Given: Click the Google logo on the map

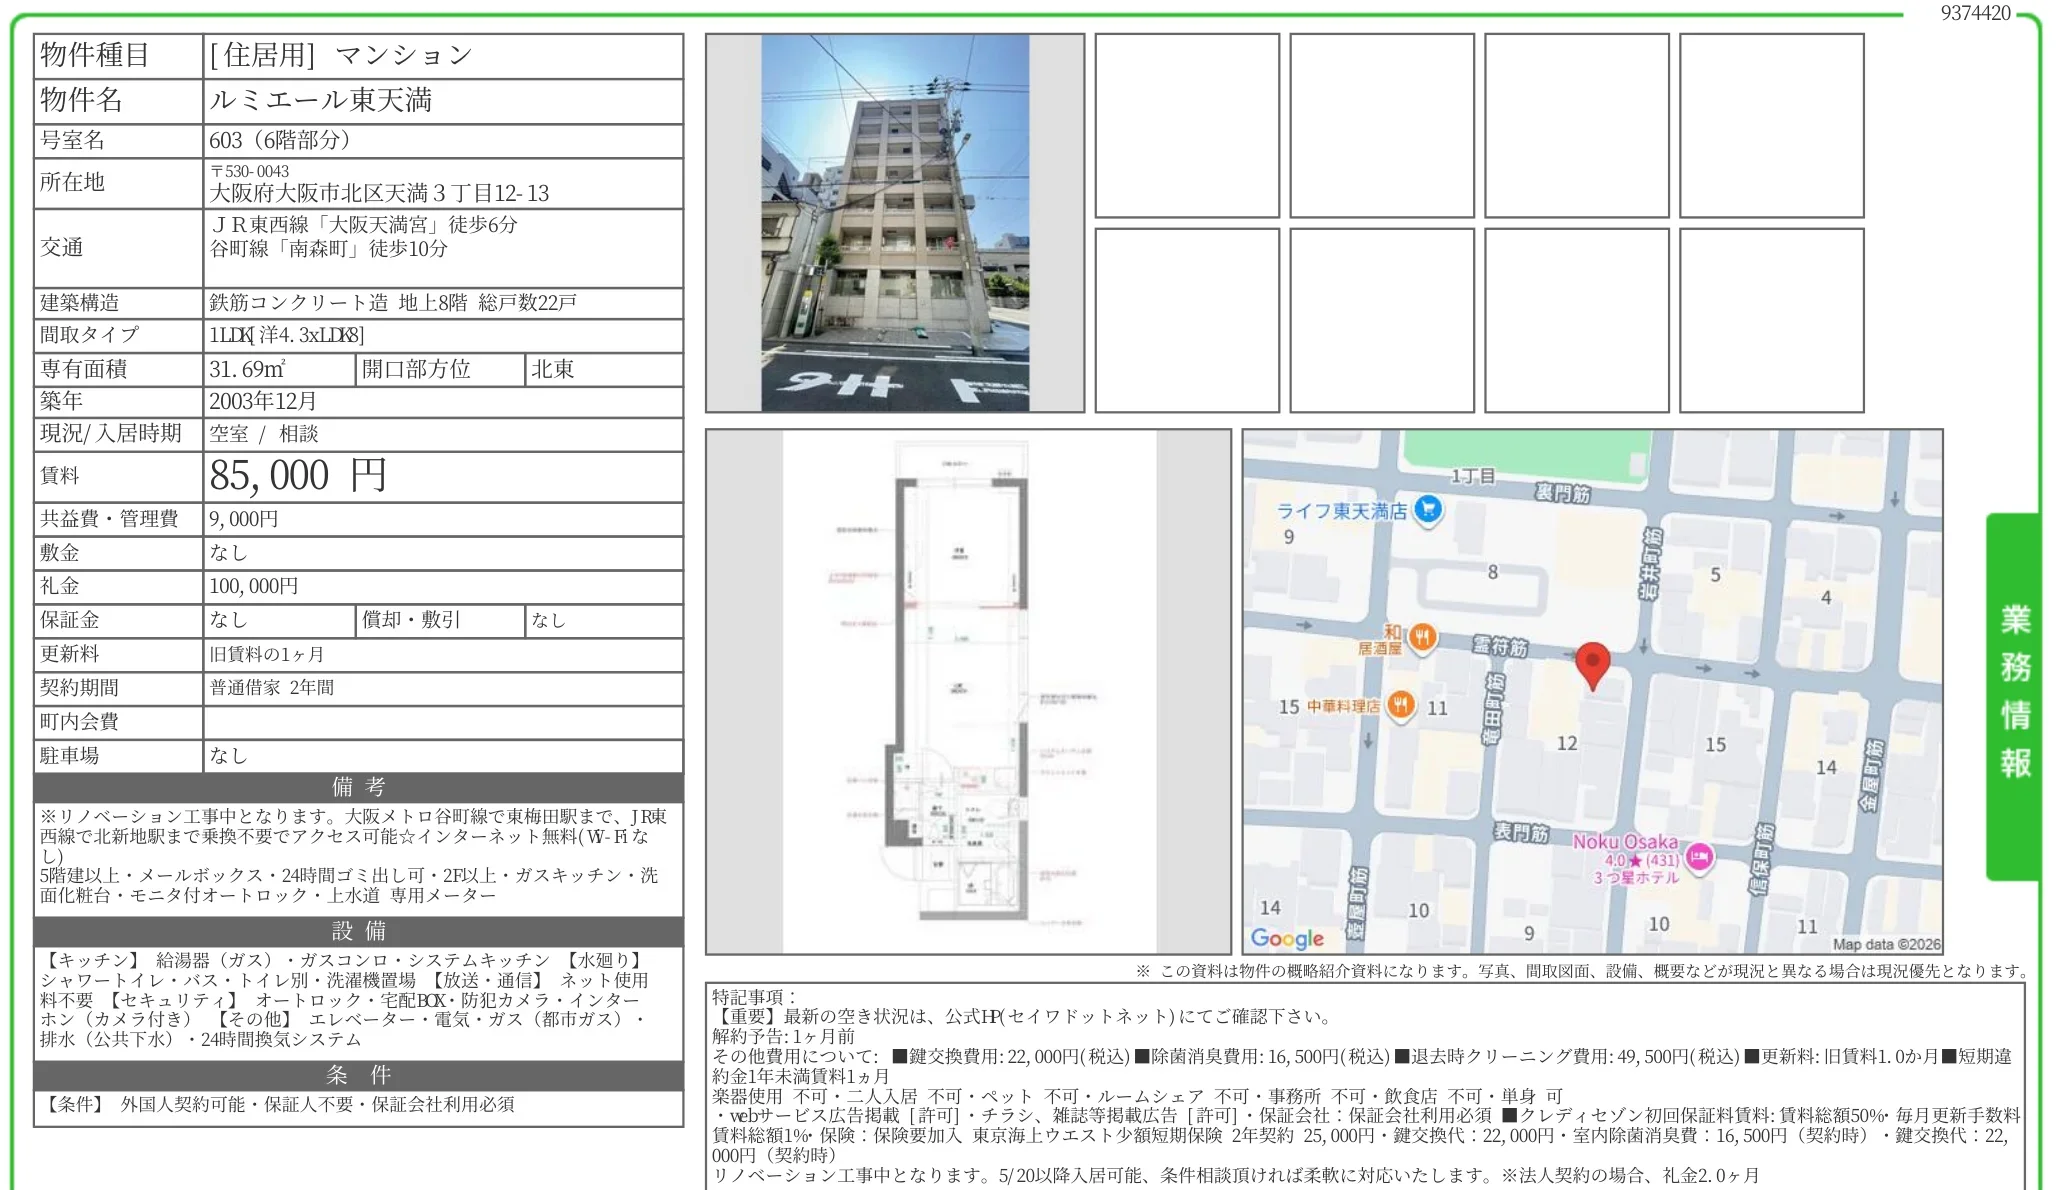Looking at the screenshot, I should pyautogui.click(x=1289, y=938).
